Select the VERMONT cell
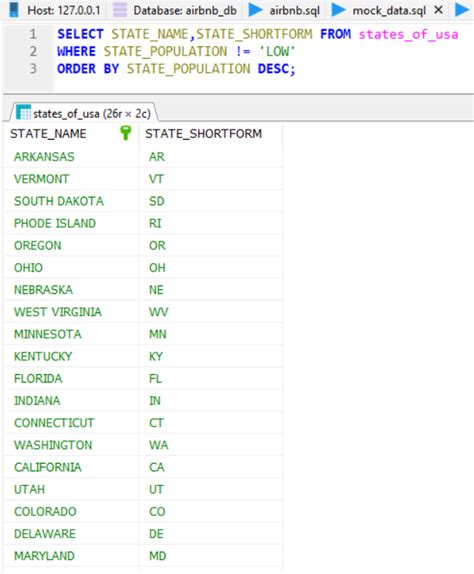The height and width of the screenshot is (574, 474). coord(71,179)
